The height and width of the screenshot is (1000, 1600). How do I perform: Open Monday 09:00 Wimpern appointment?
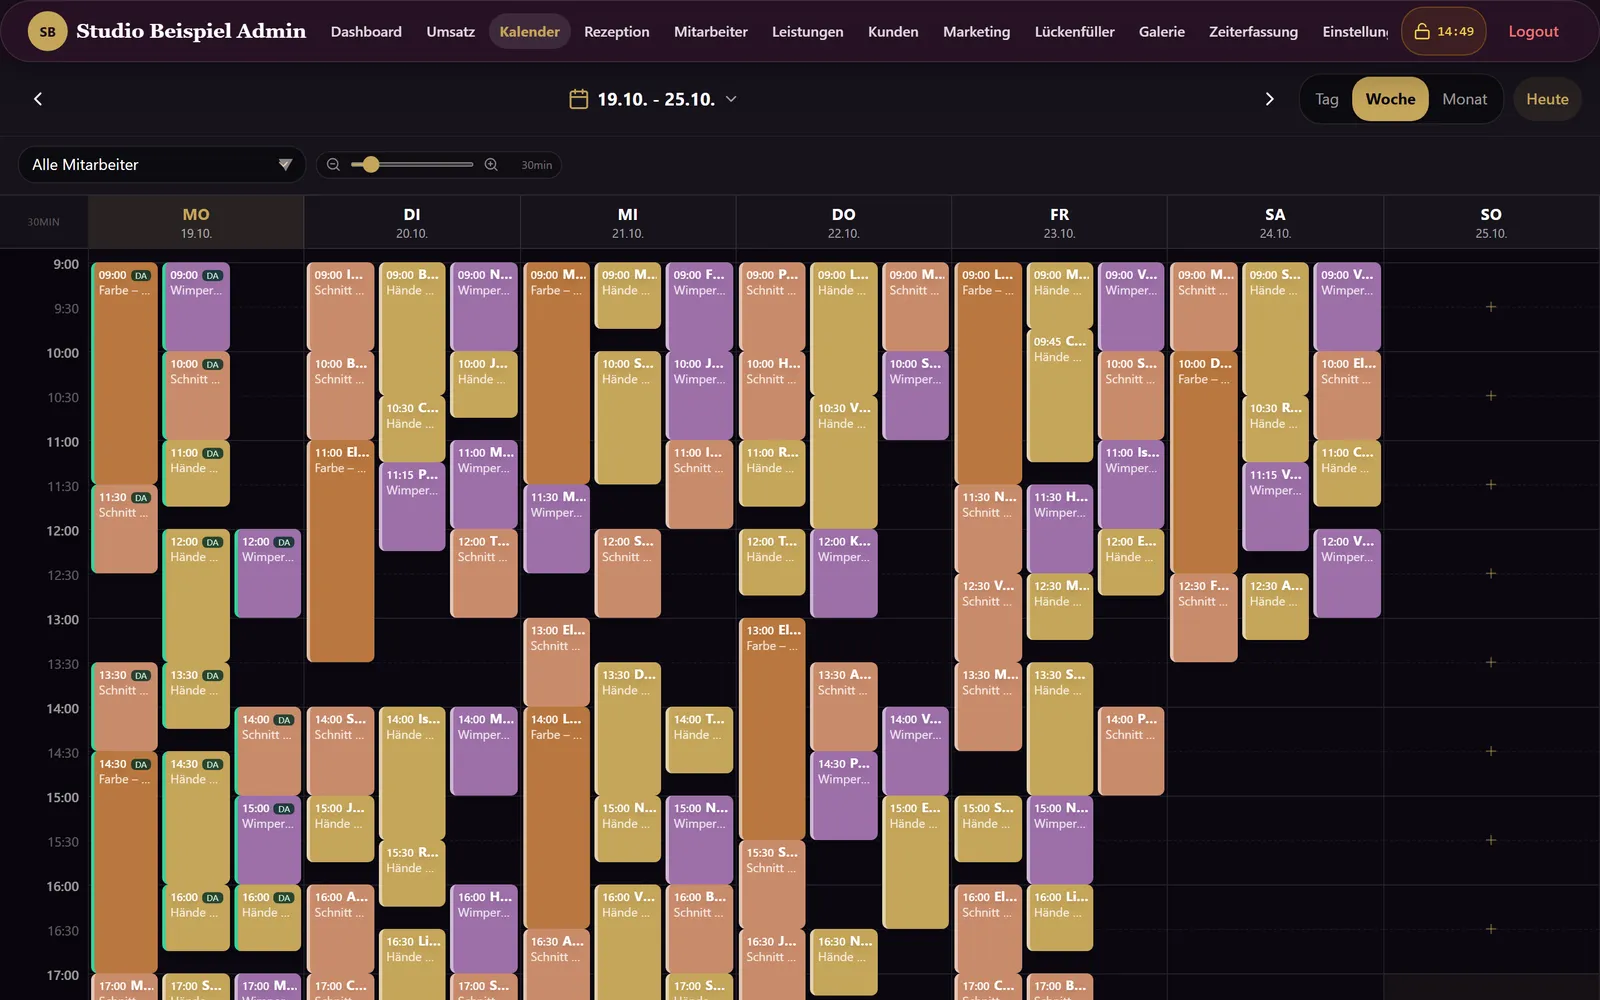(x=197, y=306)
